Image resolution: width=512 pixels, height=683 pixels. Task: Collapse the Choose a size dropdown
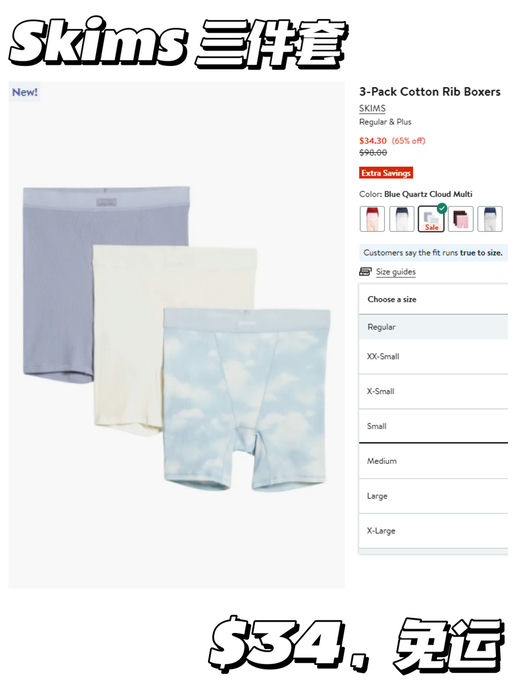(433, 299)
